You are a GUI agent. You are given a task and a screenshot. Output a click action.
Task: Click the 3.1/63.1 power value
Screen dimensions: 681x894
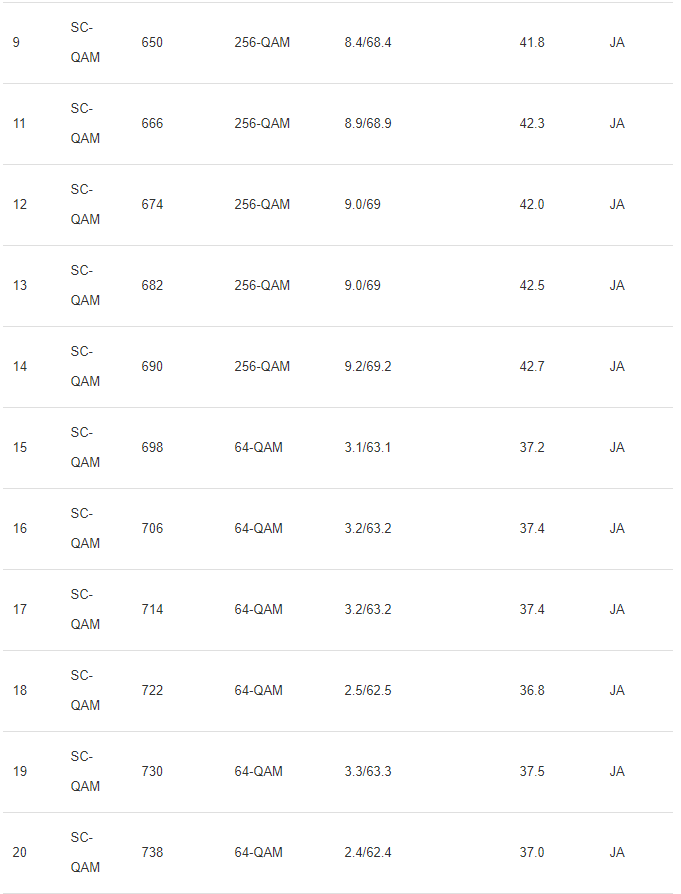tap(367, 448)
